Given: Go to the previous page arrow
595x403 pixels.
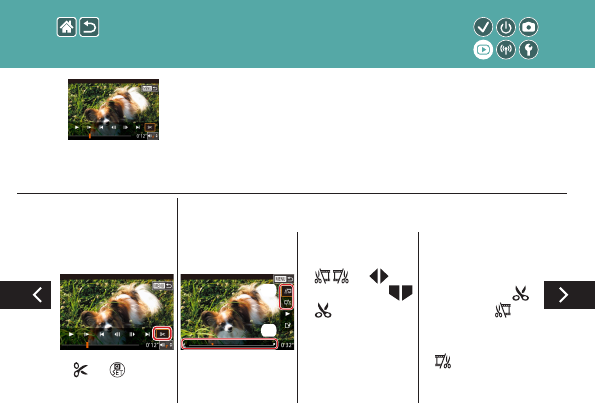Looking at the screenshot, I should pyautogui.click(x=25, y=295).
